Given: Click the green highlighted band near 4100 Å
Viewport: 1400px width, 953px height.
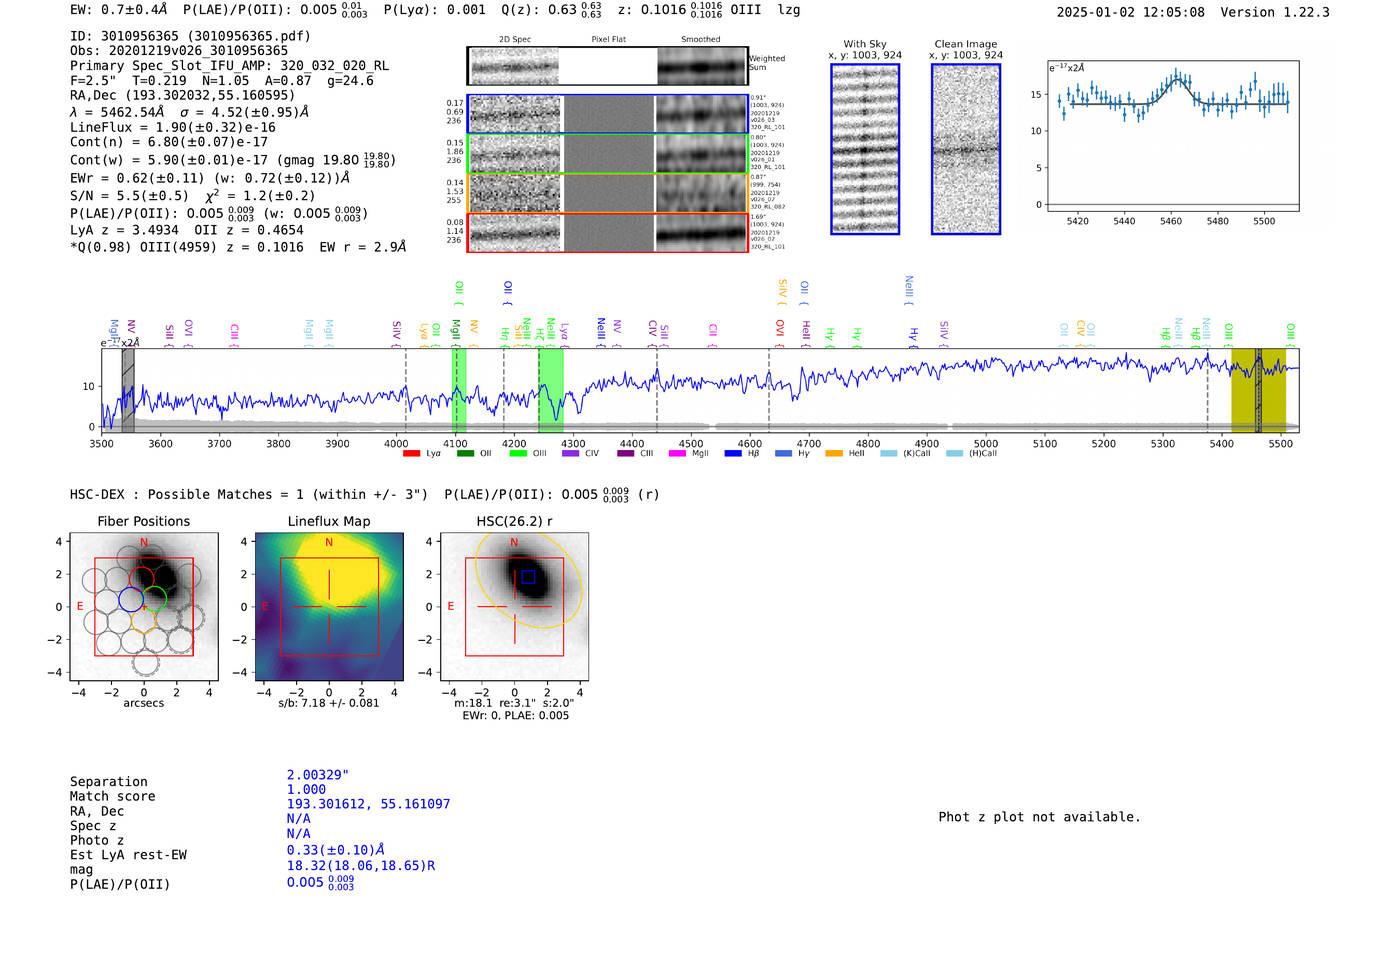Looking at the screenshot, I should point(459,390).
